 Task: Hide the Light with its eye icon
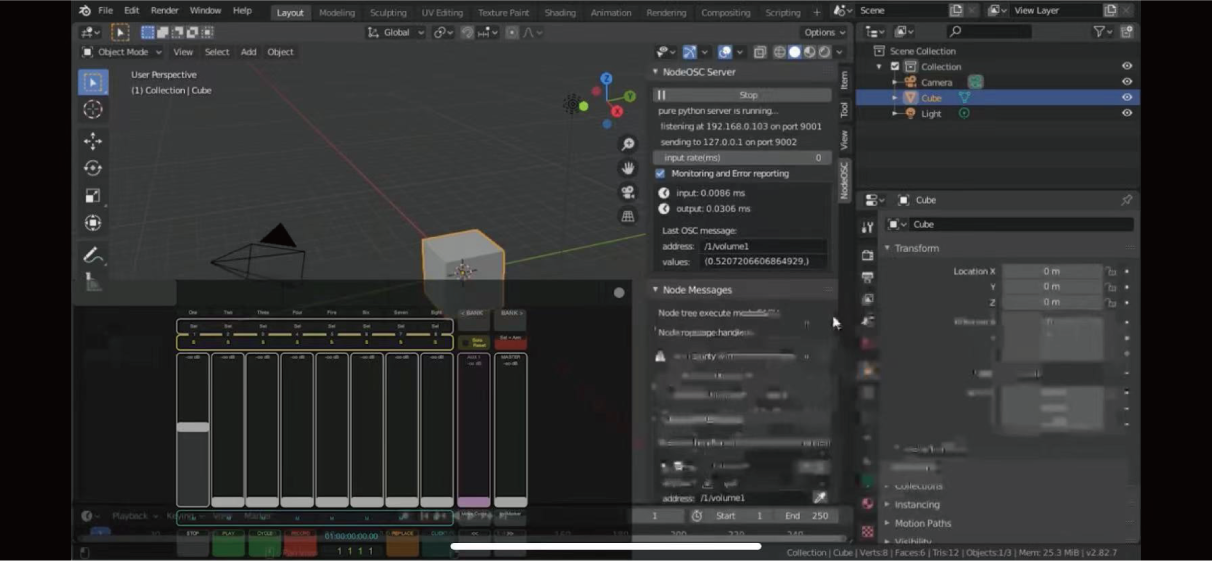tap(1127, 113)
